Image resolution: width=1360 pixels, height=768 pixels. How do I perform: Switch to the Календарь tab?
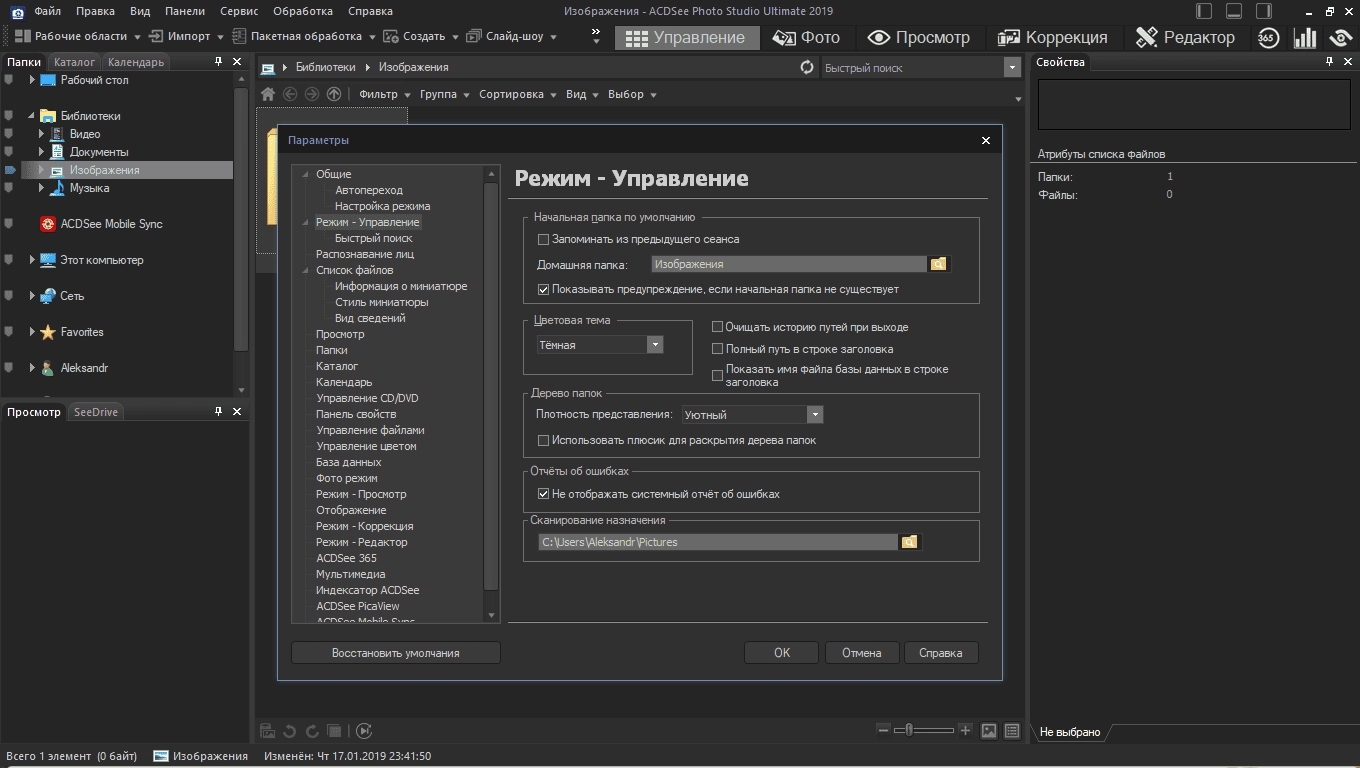[135, 62]
